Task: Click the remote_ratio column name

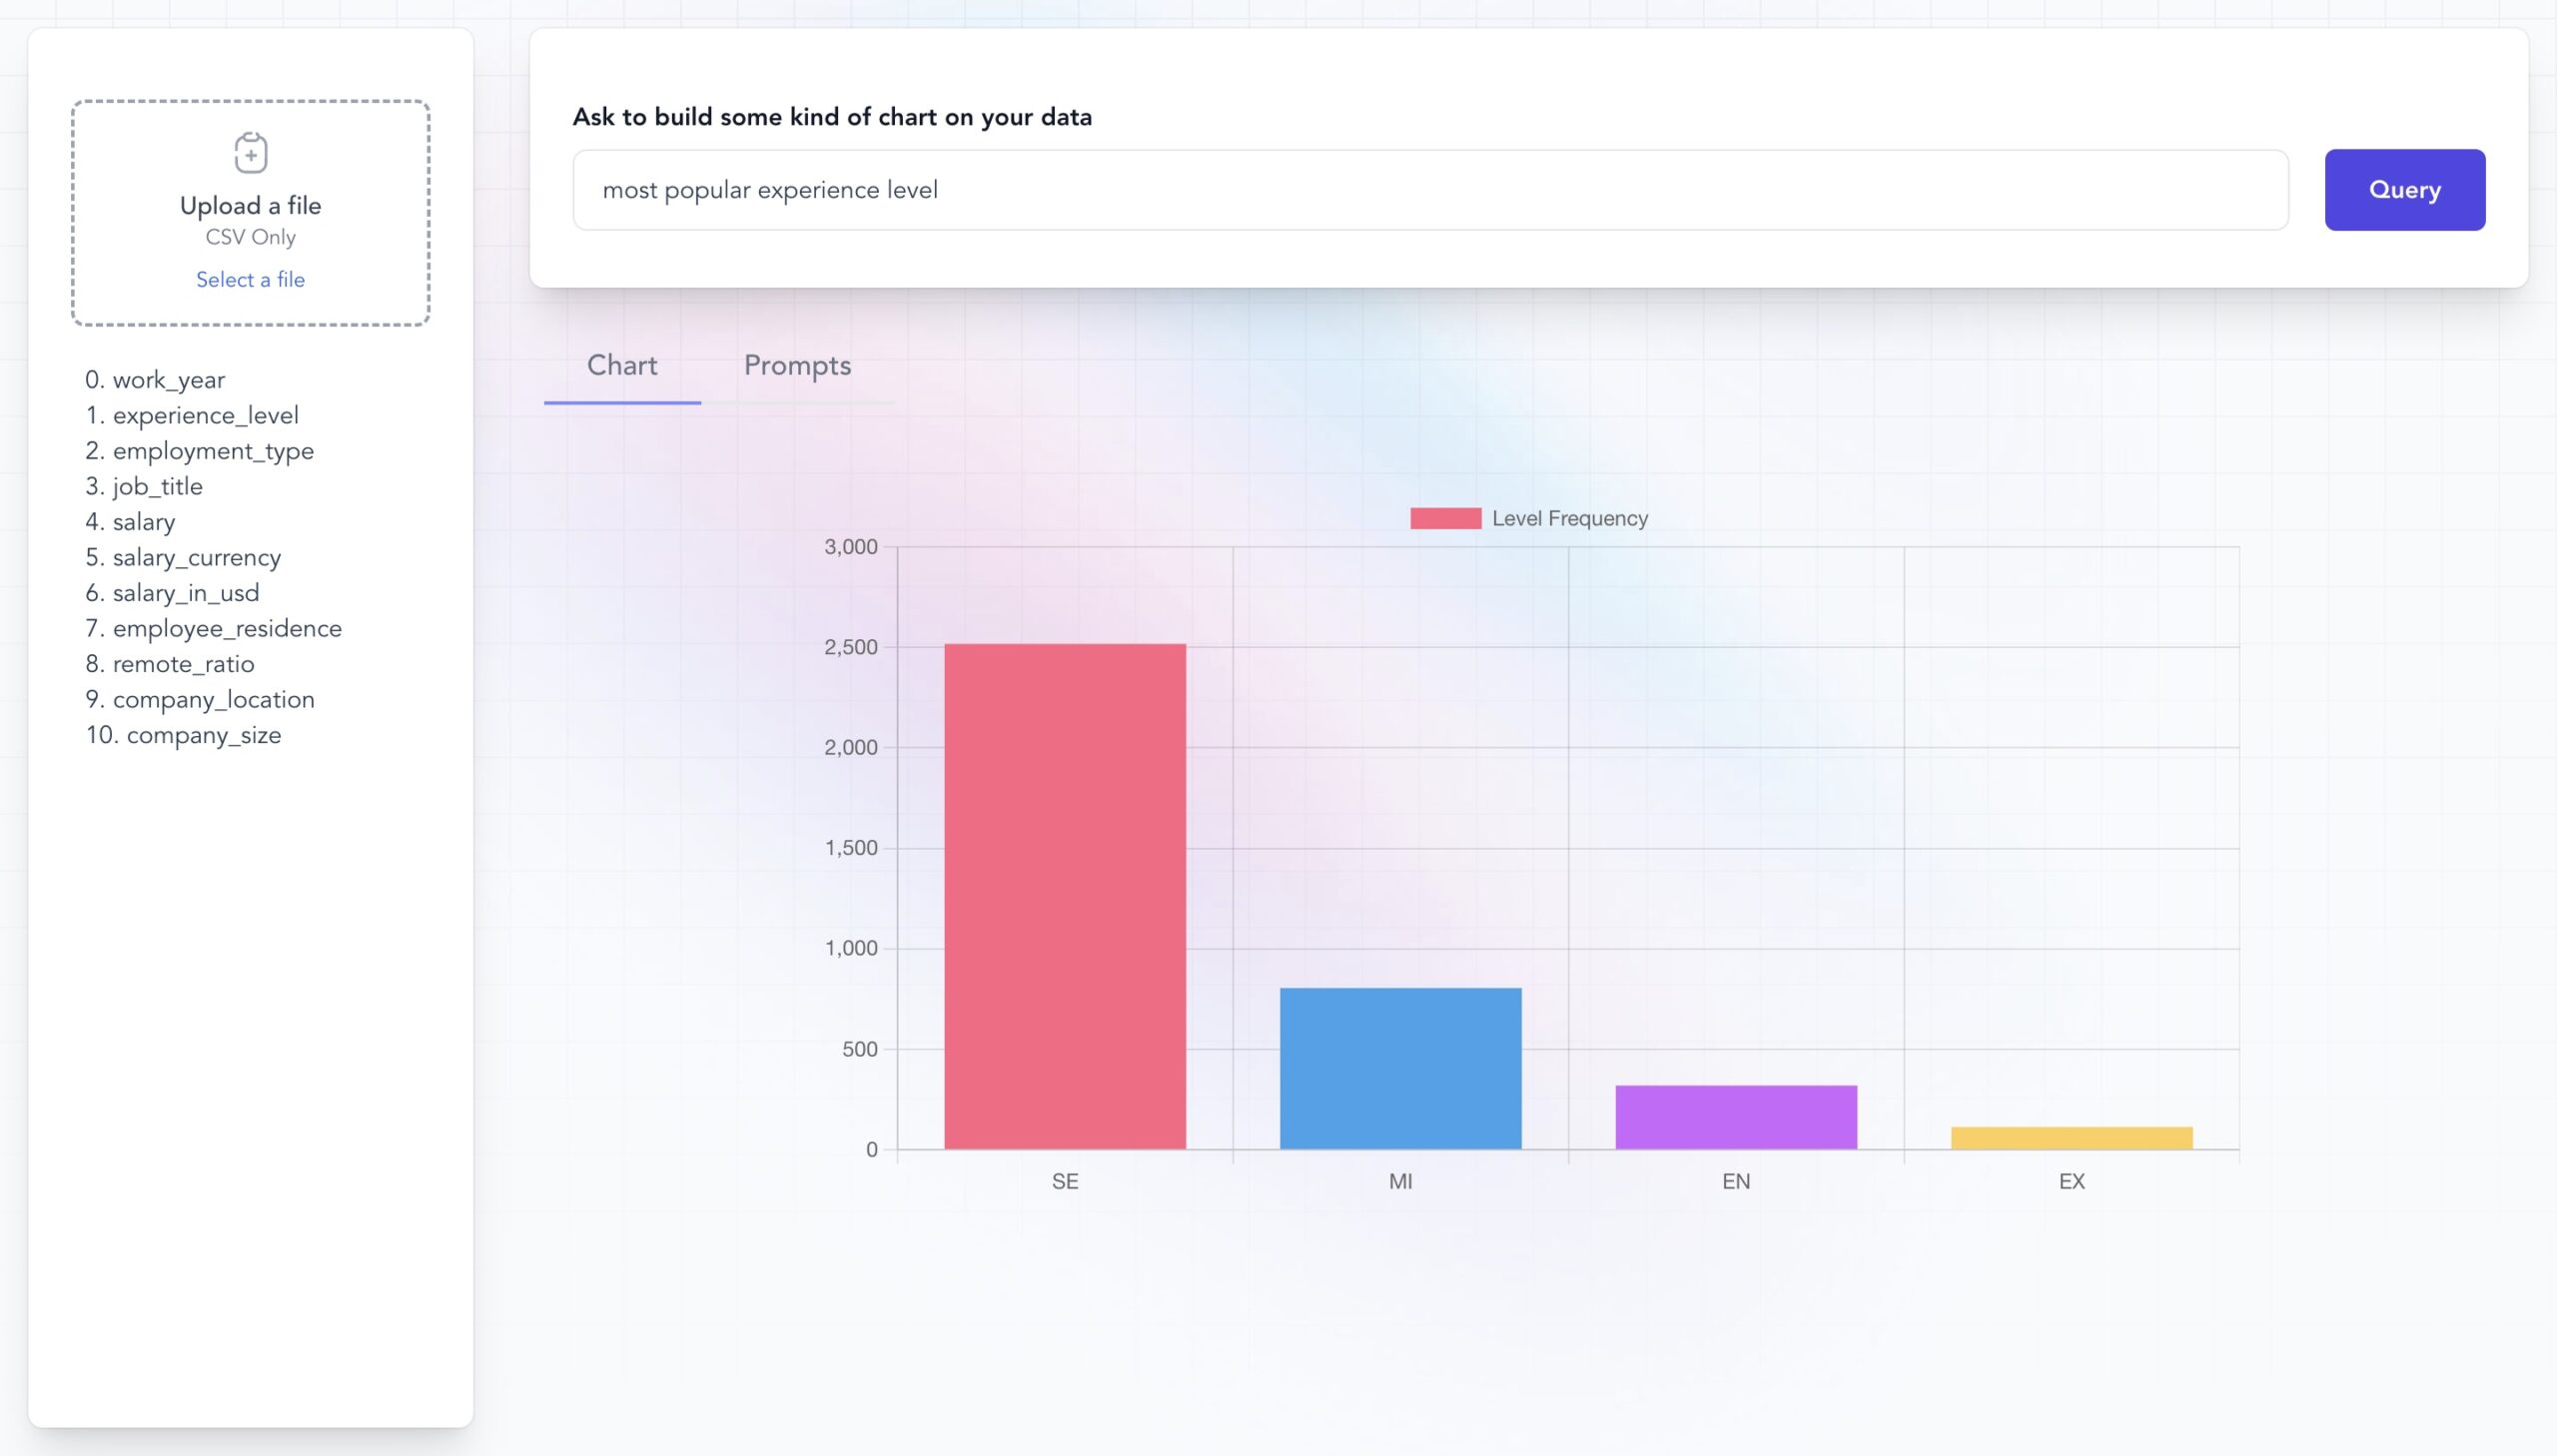Action: coord(183,663)
